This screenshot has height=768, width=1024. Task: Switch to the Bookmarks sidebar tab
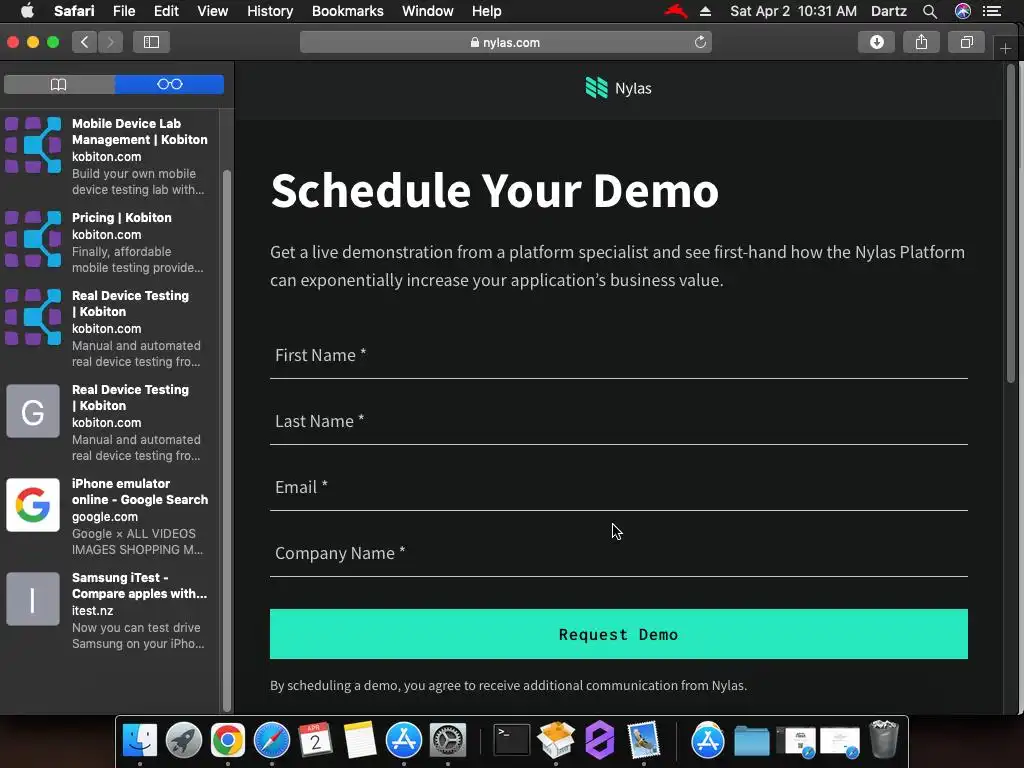click(x=59, y=84)
